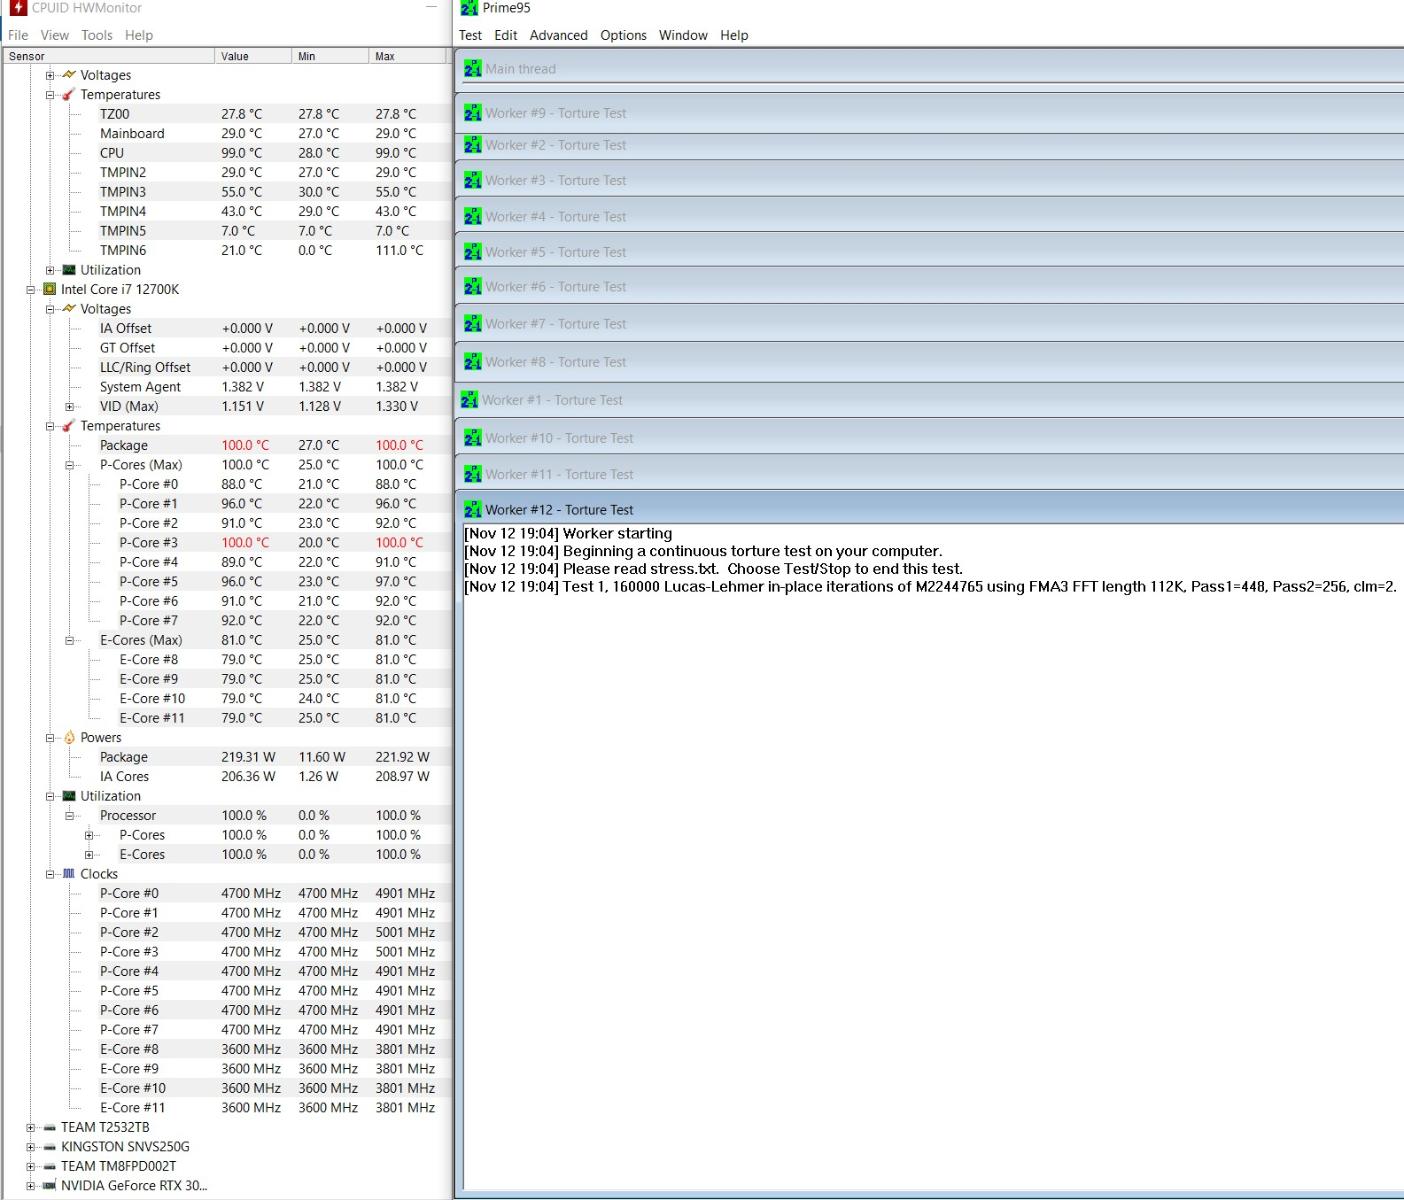Click the Worker #6 window icon
This screenshot has width=1404, height=1200.
tap(473, 287)
